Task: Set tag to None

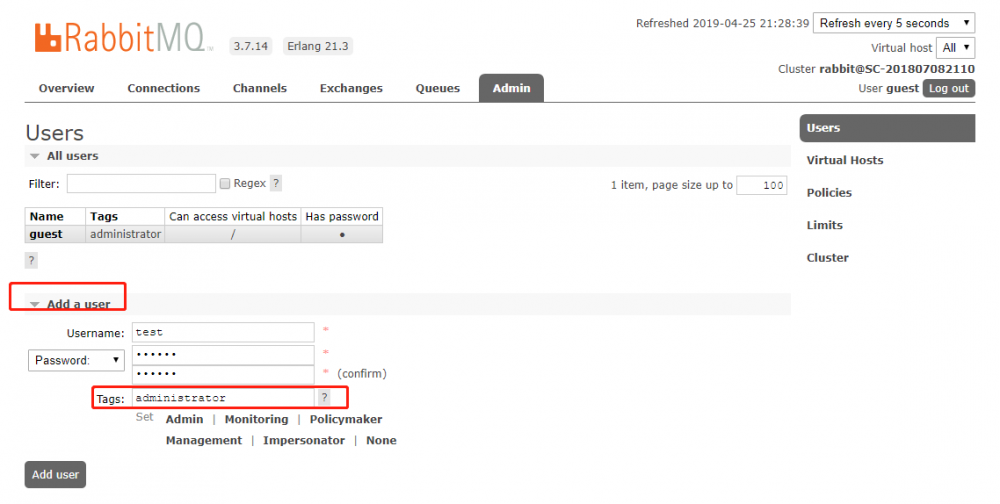Action: coord(381,440)
